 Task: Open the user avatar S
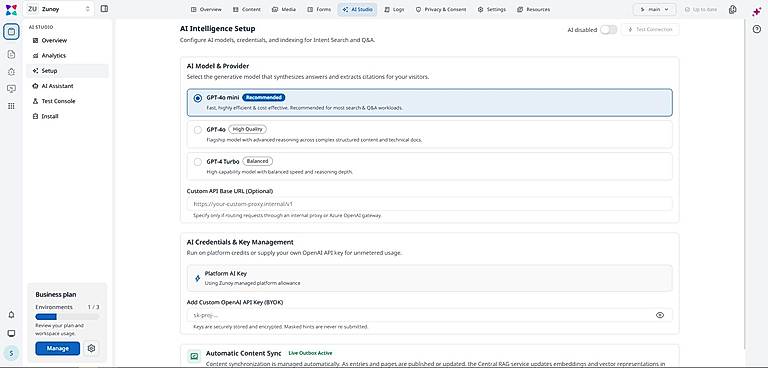coord(11,352)
